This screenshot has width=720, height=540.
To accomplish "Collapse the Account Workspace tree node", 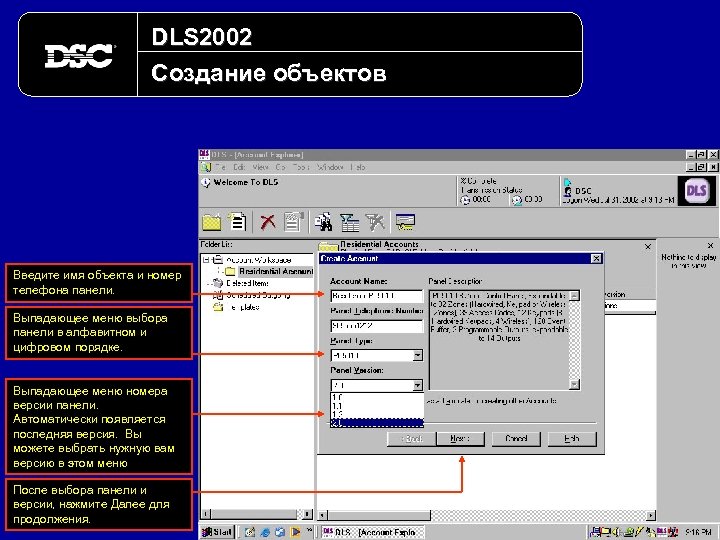I will [x=207, y=259].
